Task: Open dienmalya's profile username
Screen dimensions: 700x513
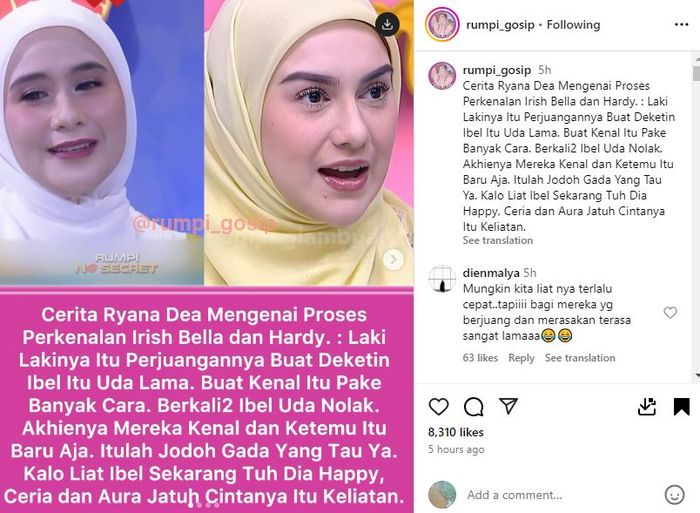Action: tap(491, 273)
